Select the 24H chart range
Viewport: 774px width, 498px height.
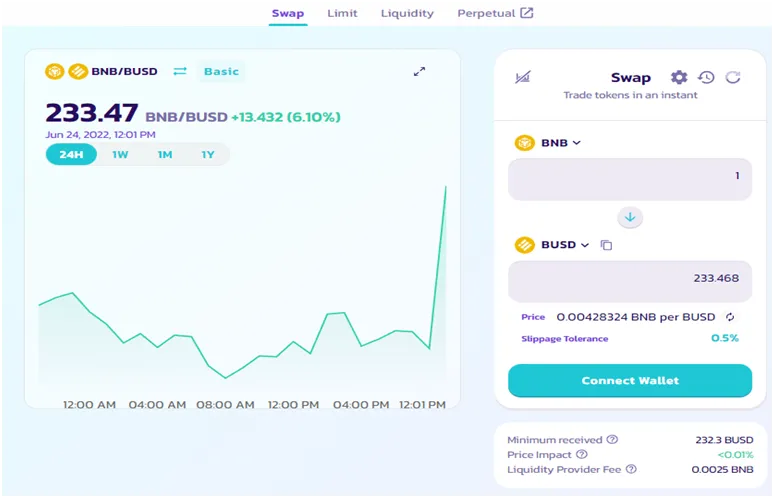(x=71, y=154)
